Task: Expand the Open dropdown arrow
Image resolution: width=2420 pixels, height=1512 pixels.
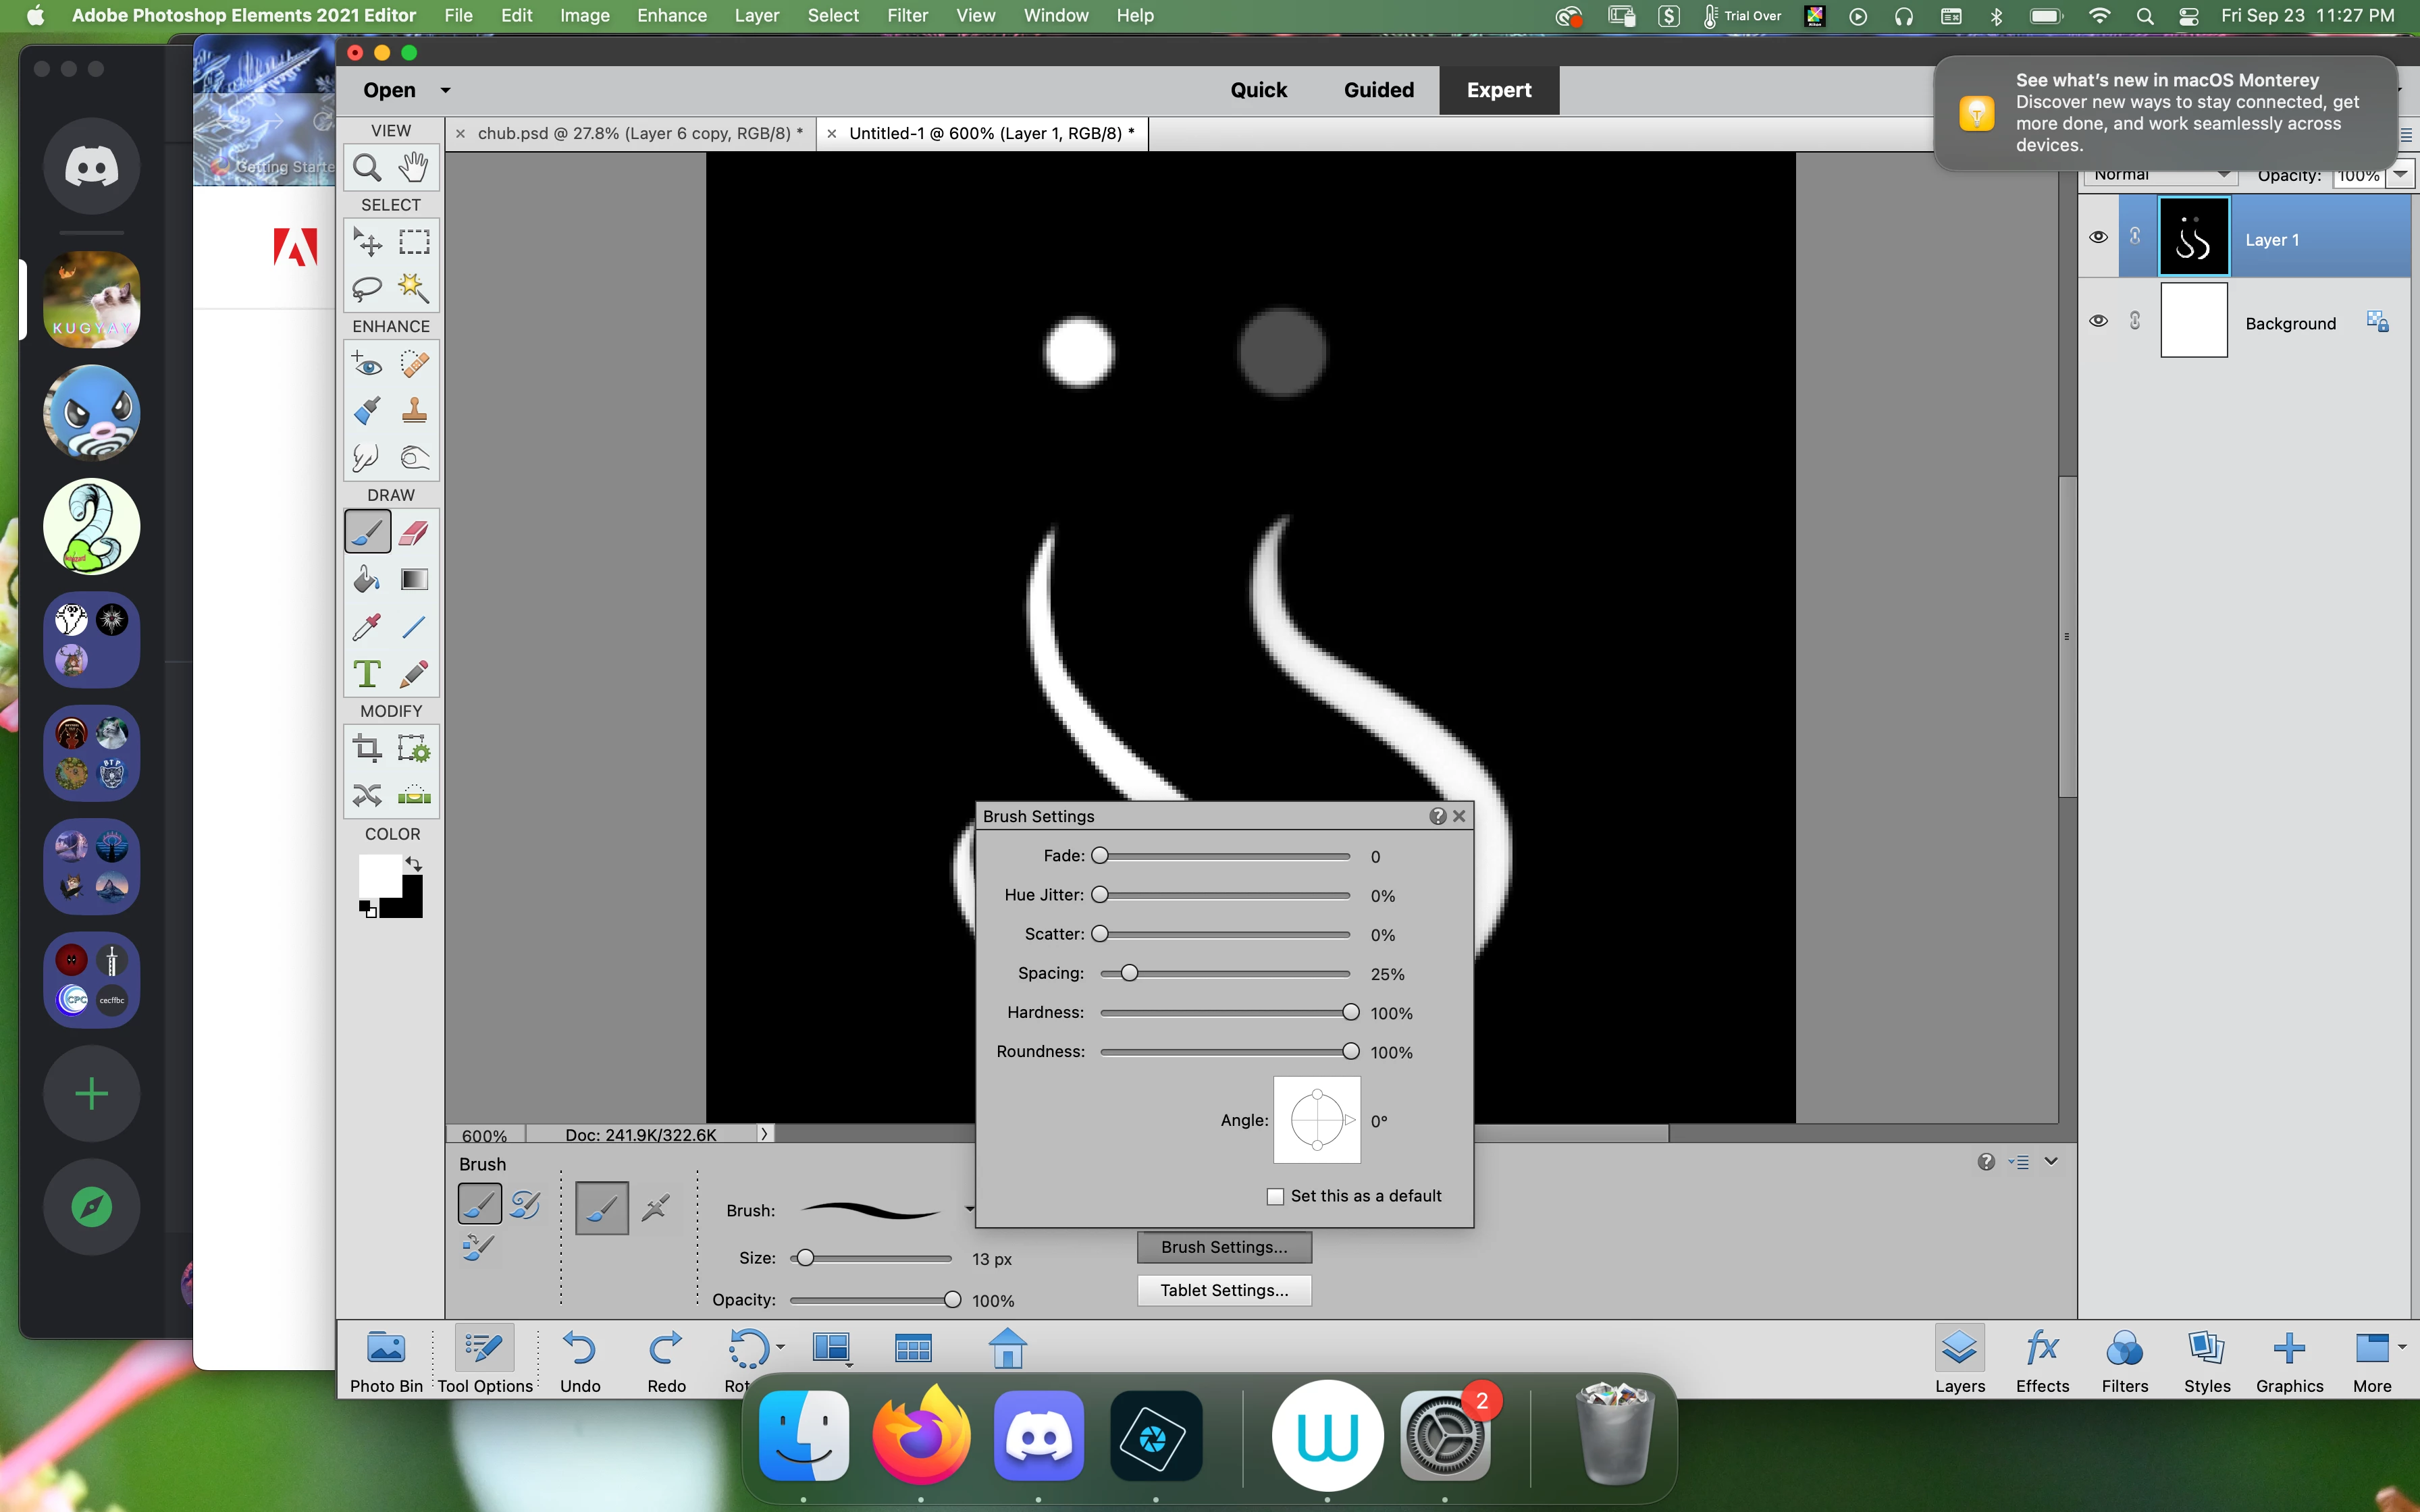Action: click(x=445, y=90)
